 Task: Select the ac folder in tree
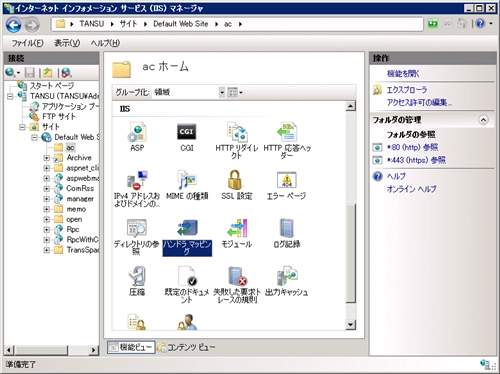[70, 147]
